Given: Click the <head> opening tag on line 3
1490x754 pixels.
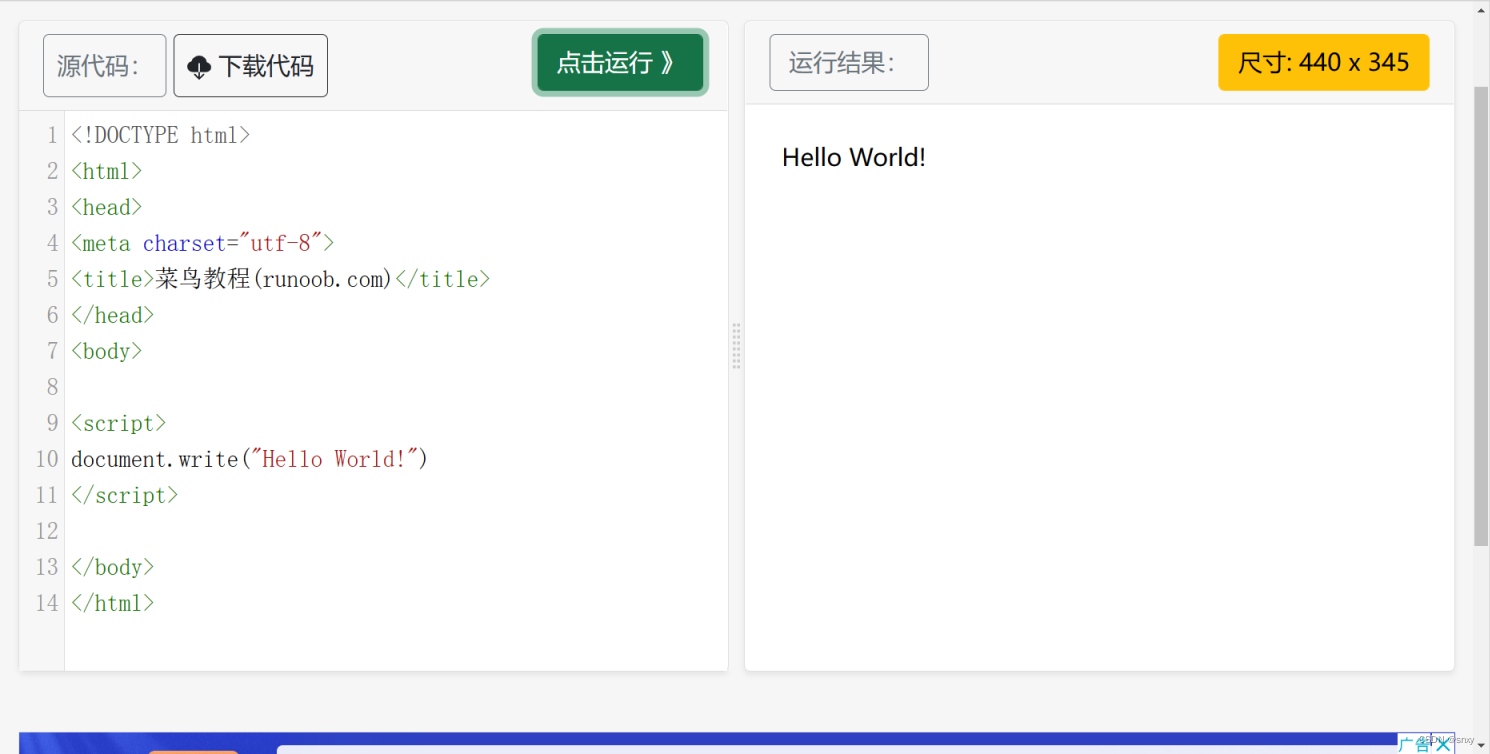Looking at the screenshot, I should click(107, 207).
